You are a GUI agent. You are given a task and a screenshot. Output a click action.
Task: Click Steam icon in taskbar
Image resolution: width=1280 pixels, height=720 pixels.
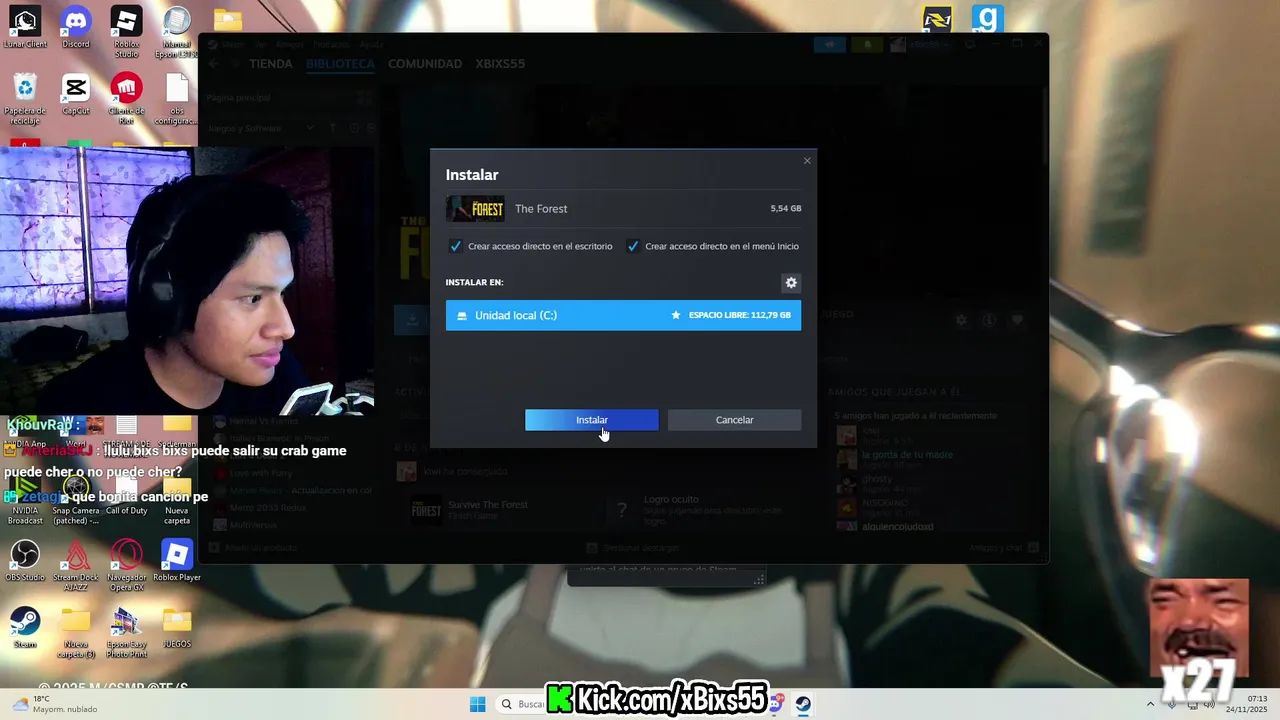803,704
